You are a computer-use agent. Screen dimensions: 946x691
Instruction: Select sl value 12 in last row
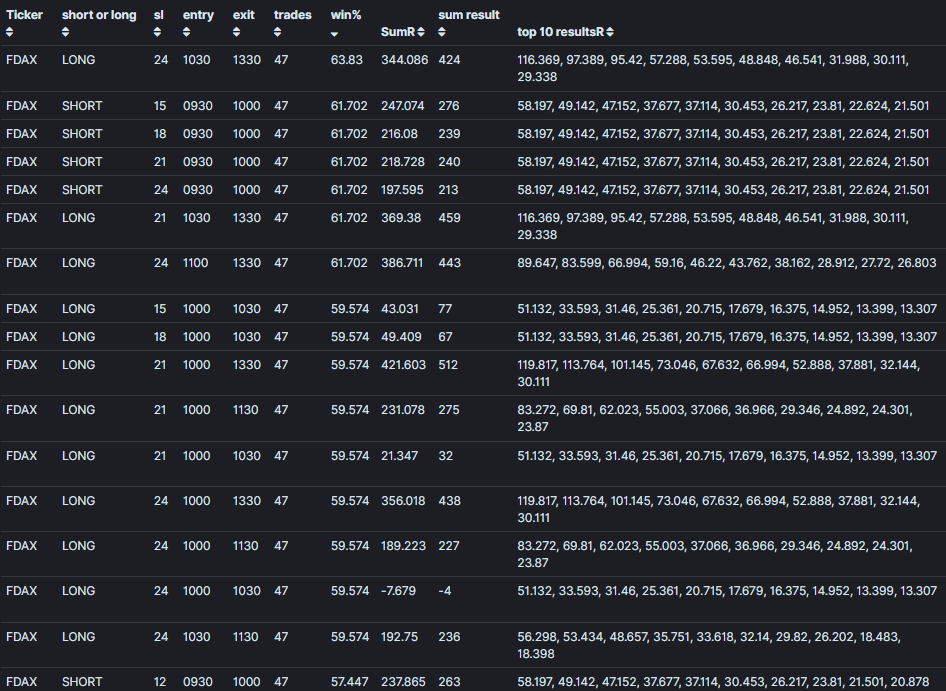(159, 681)
